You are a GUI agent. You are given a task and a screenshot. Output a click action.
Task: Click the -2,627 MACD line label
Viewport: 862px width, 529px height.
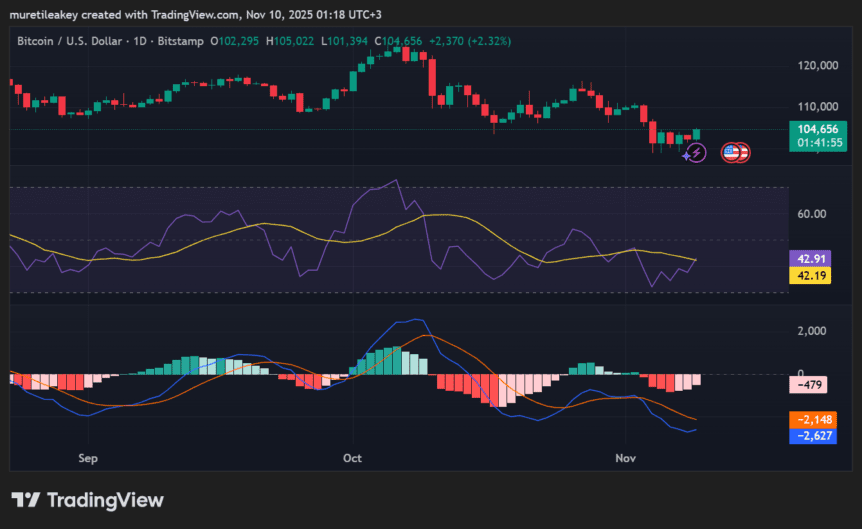[x=813, y=436]
